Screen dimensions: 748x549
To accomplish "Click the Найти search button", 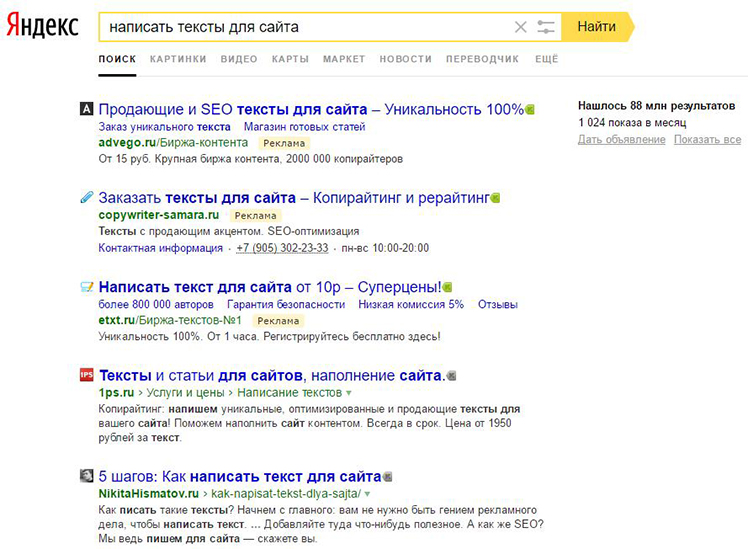I will (x=596, y=27).
